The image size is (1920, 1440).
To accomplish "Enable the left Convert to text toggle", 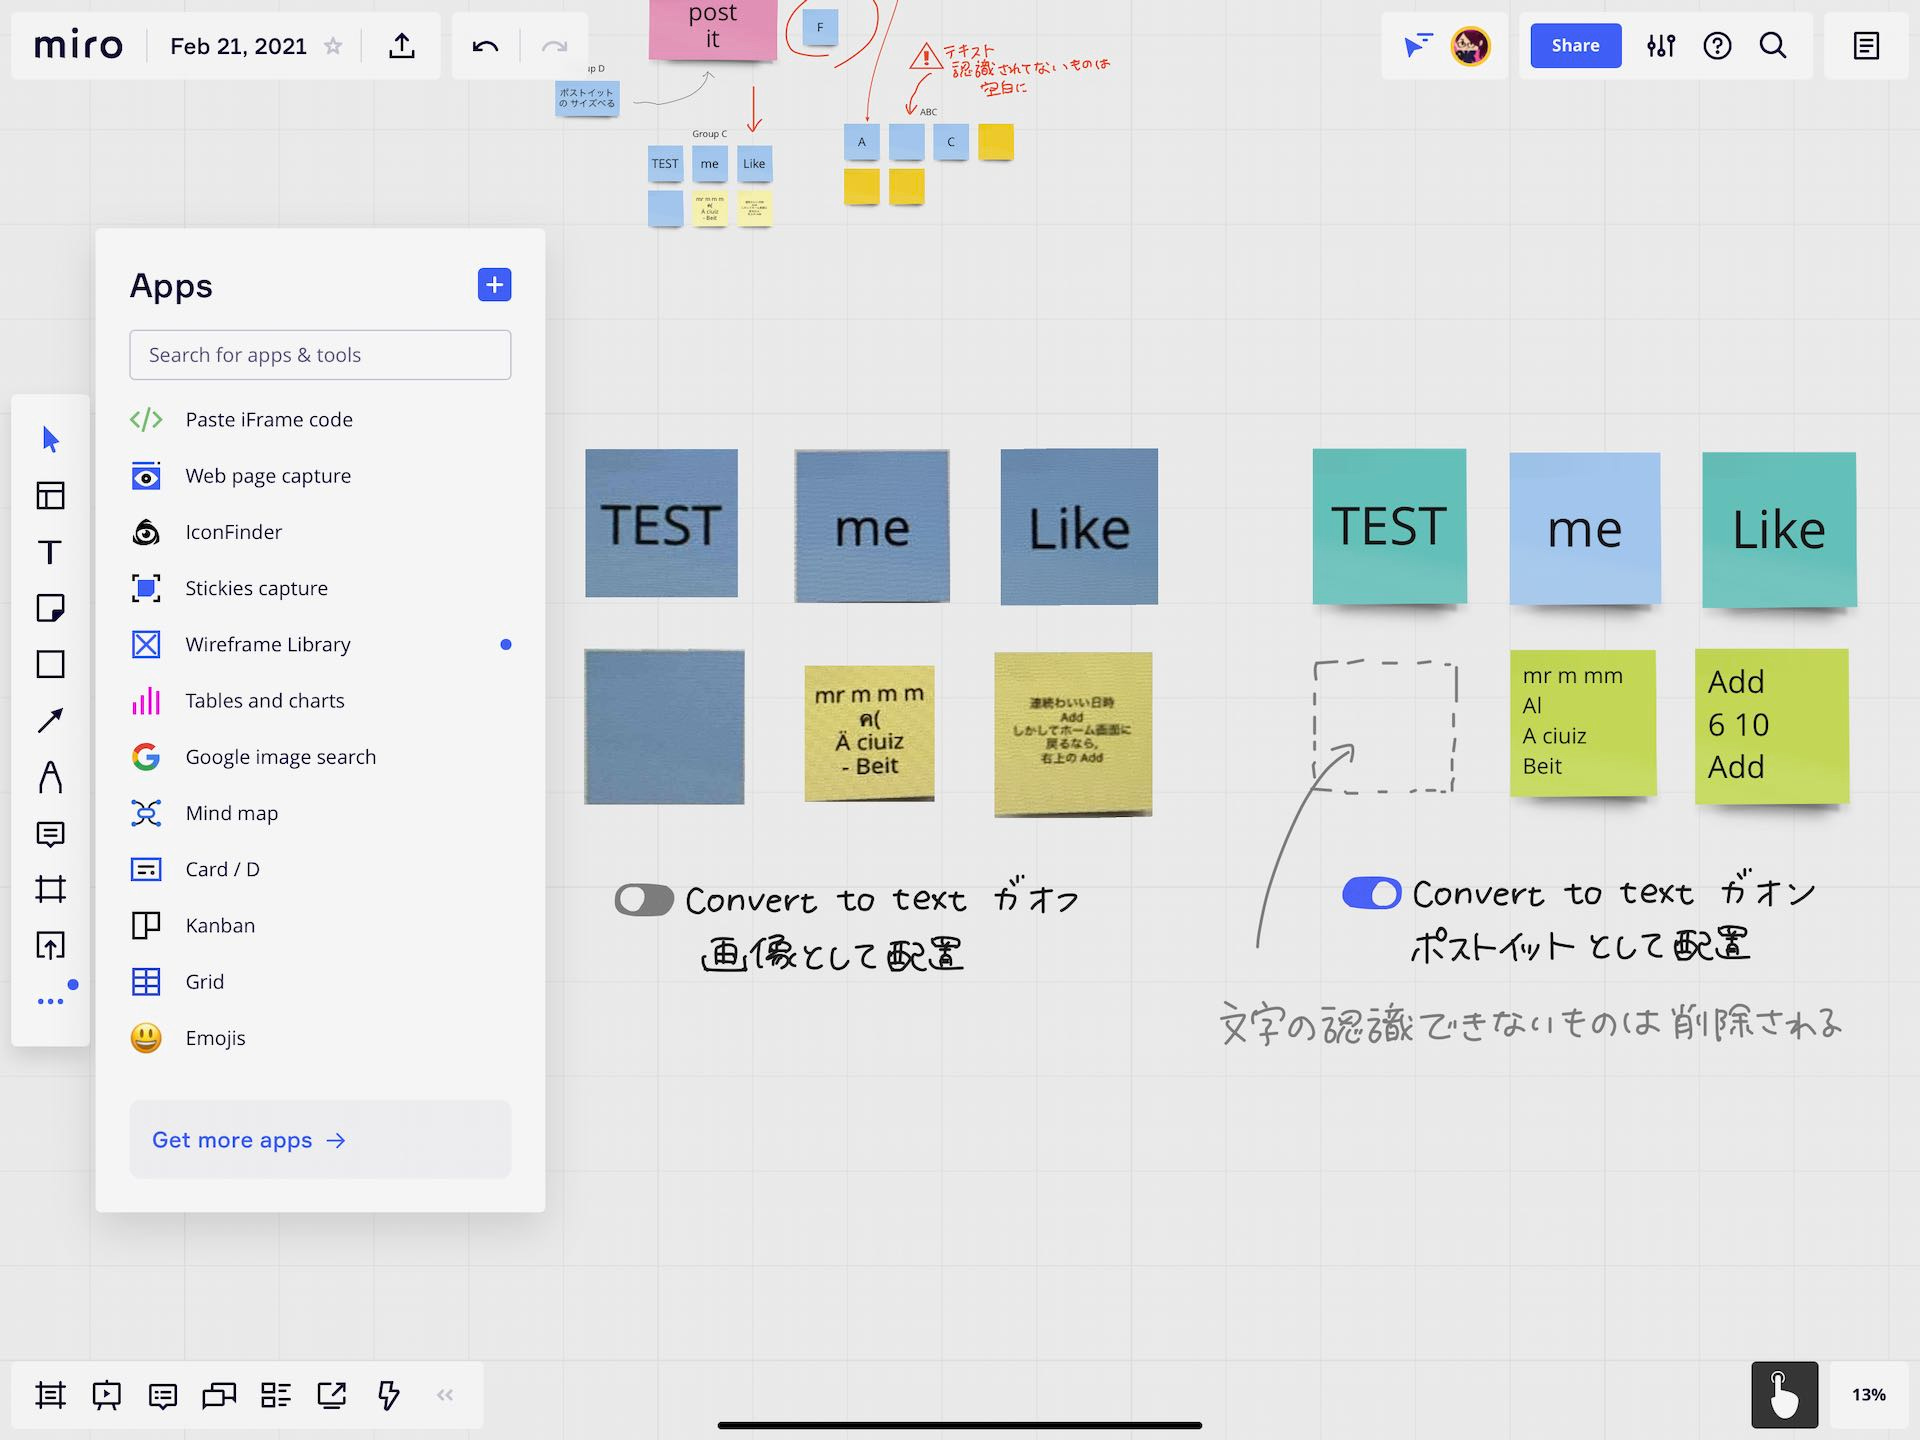I will (643, 899).
